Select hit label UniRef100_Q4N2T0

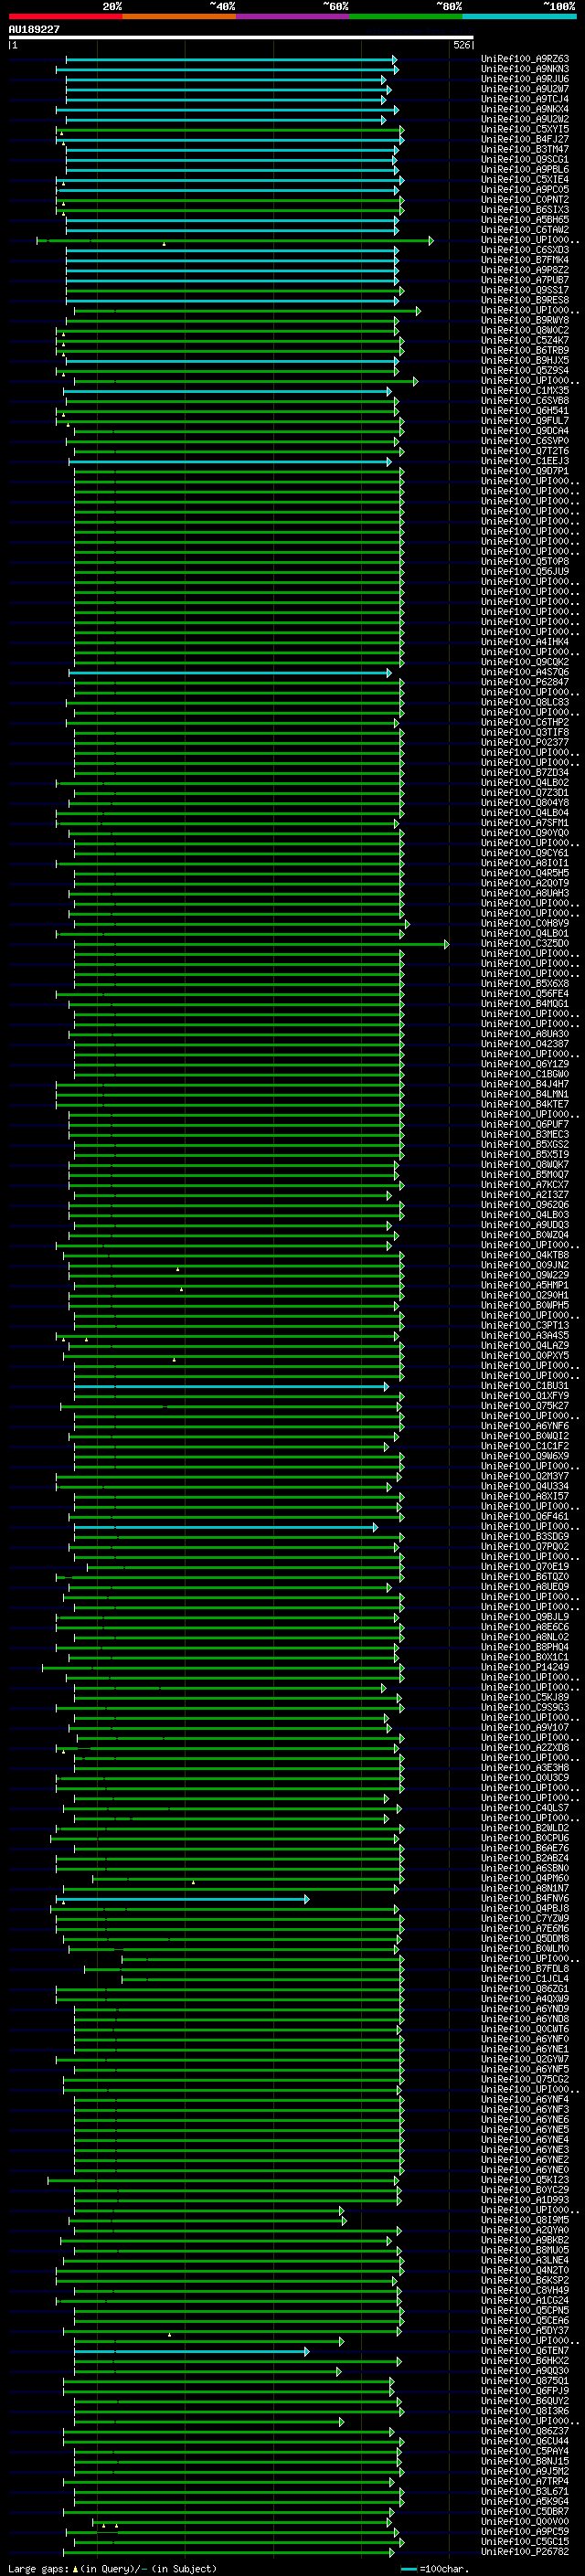525,2270
